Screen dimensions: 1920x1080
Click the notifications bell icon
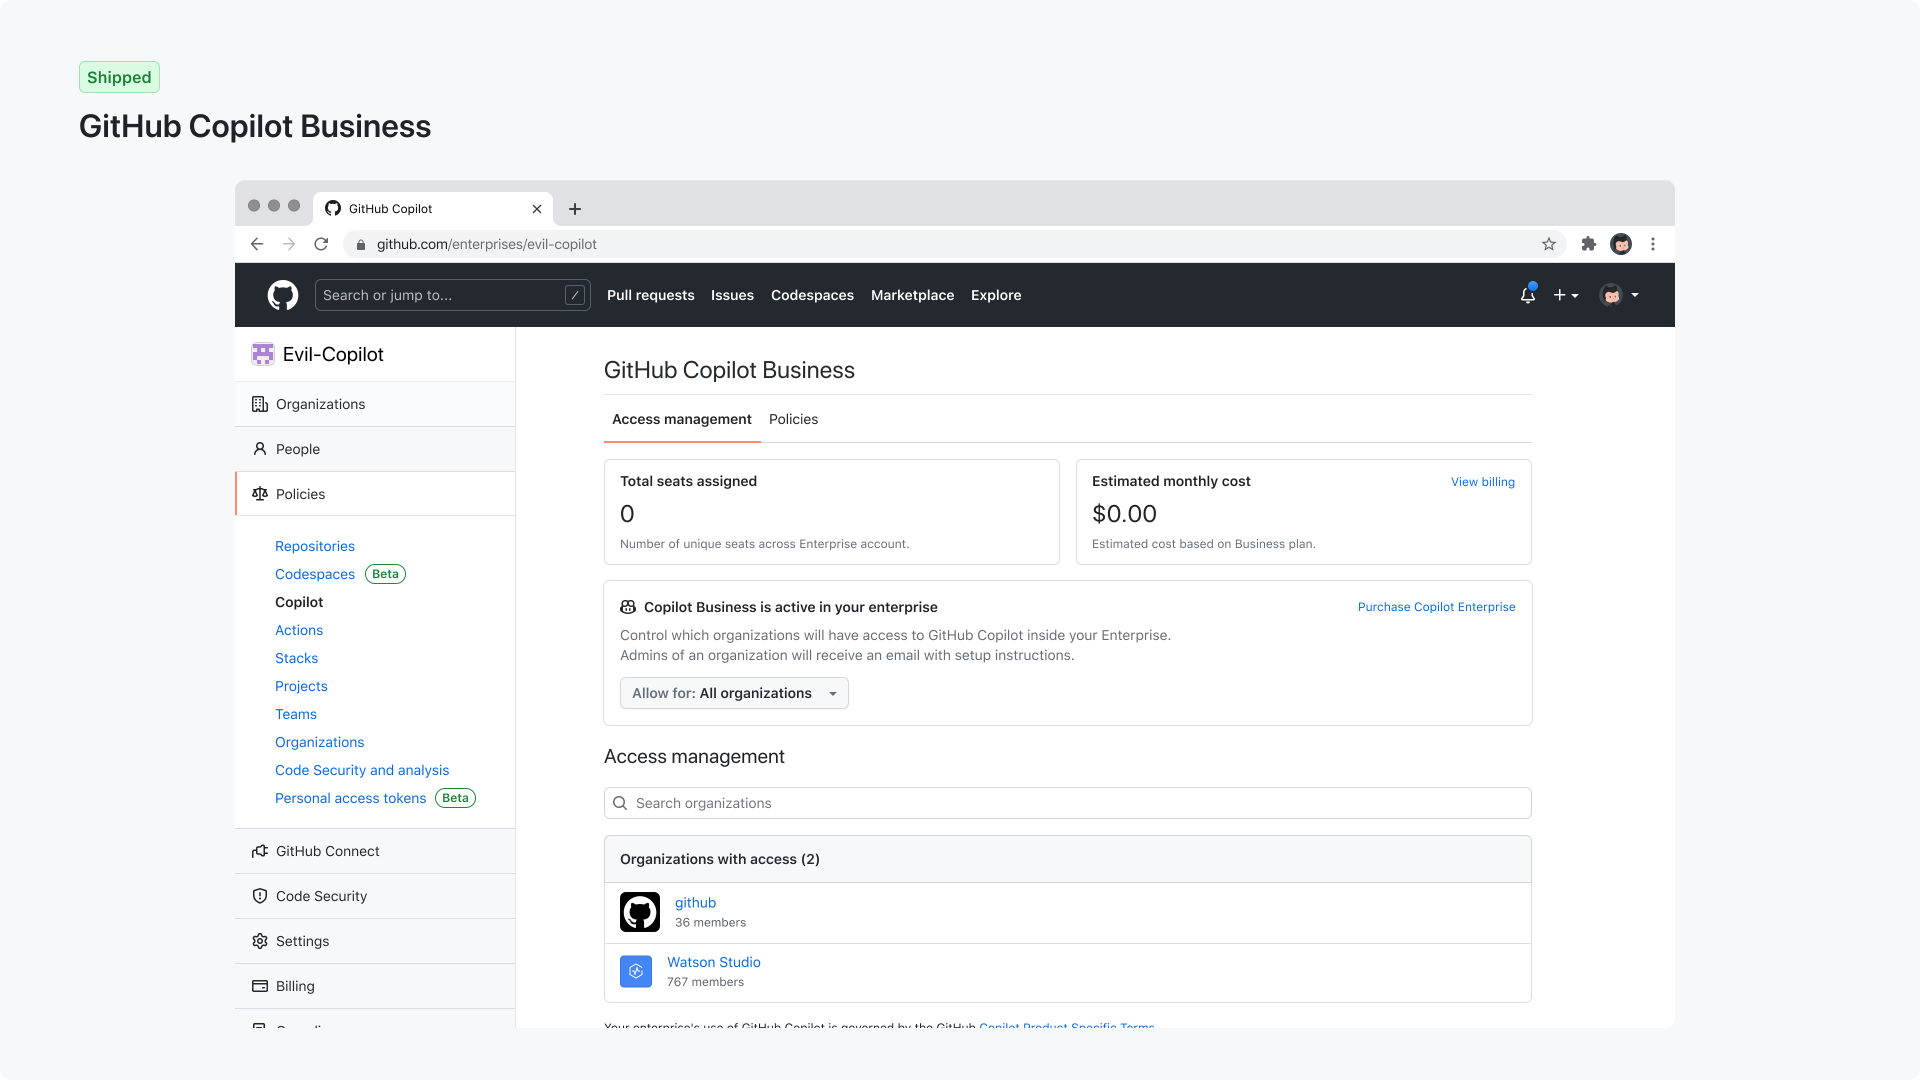(x=1527, y=295)
